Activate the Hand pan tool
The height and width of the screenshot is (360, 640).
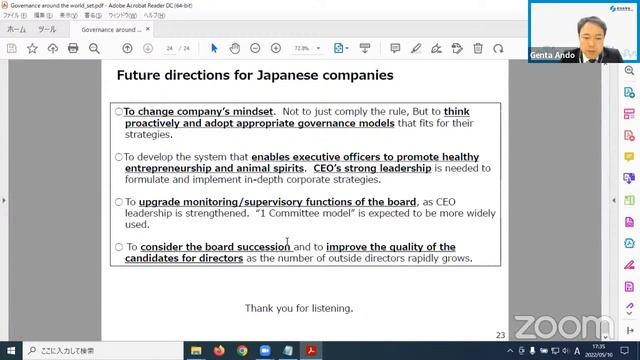click(235, 48)
